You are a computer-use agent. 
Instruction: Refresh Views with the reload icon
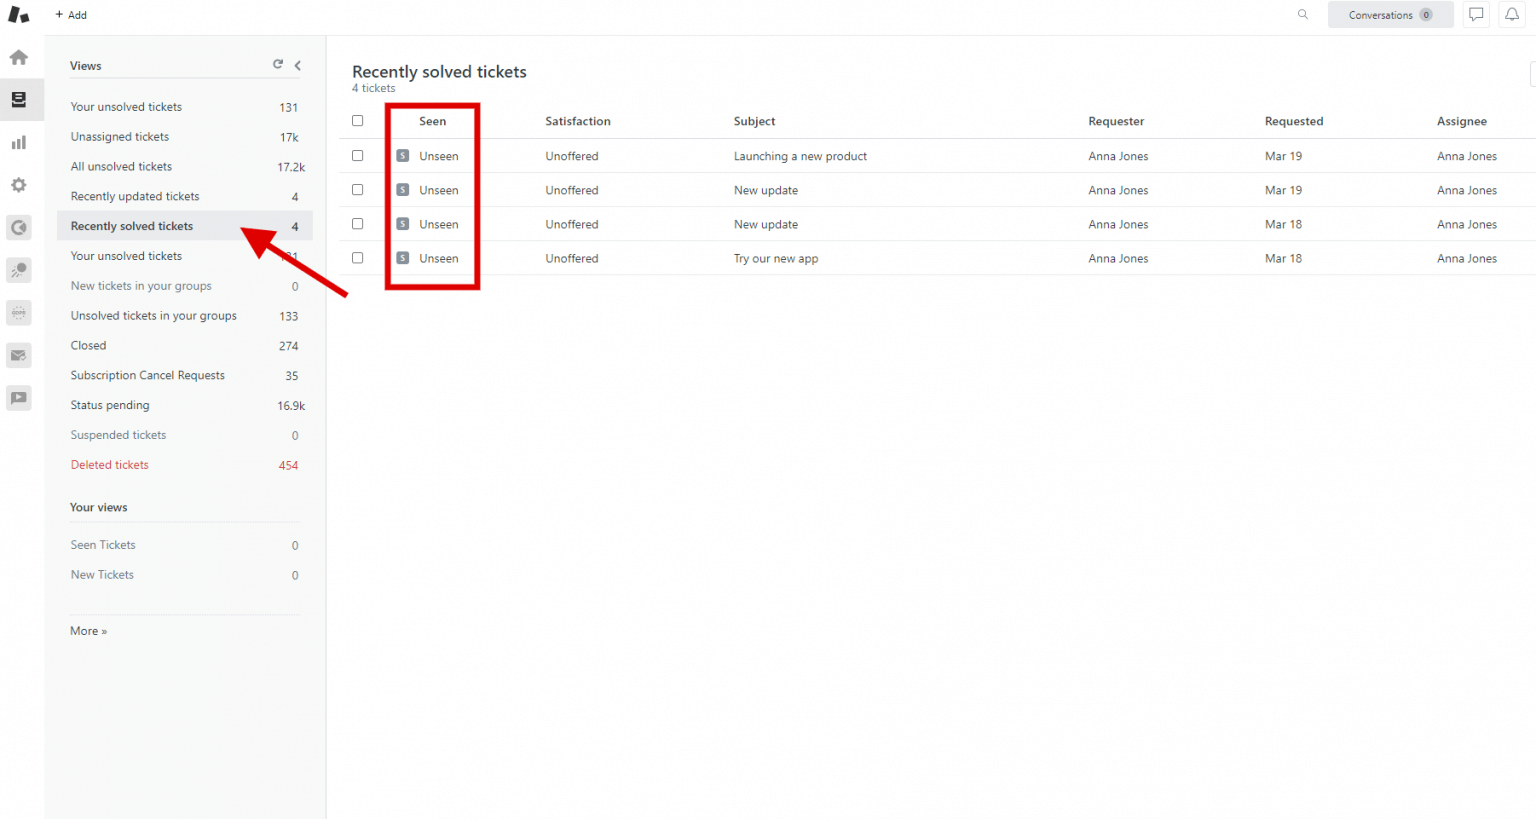tap(277, 64)
